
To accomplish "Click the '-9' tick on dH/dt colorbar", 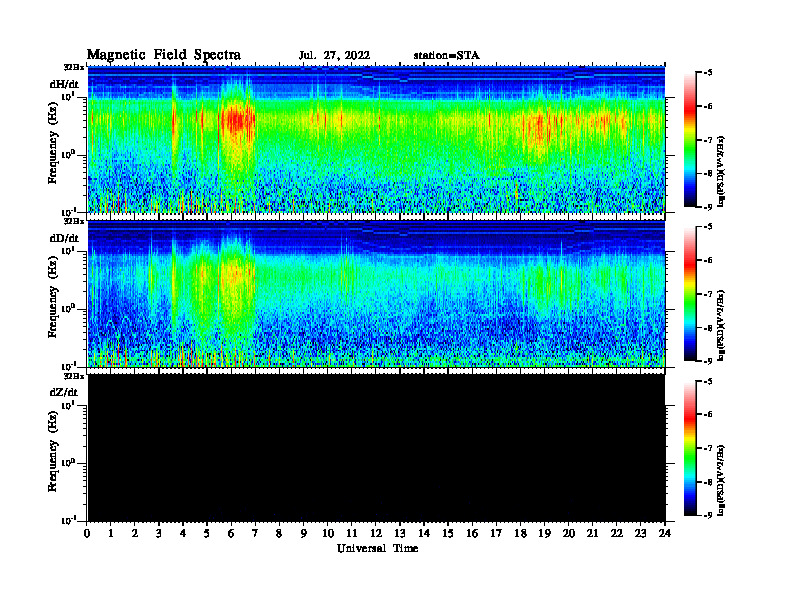I will coord(708,207).
